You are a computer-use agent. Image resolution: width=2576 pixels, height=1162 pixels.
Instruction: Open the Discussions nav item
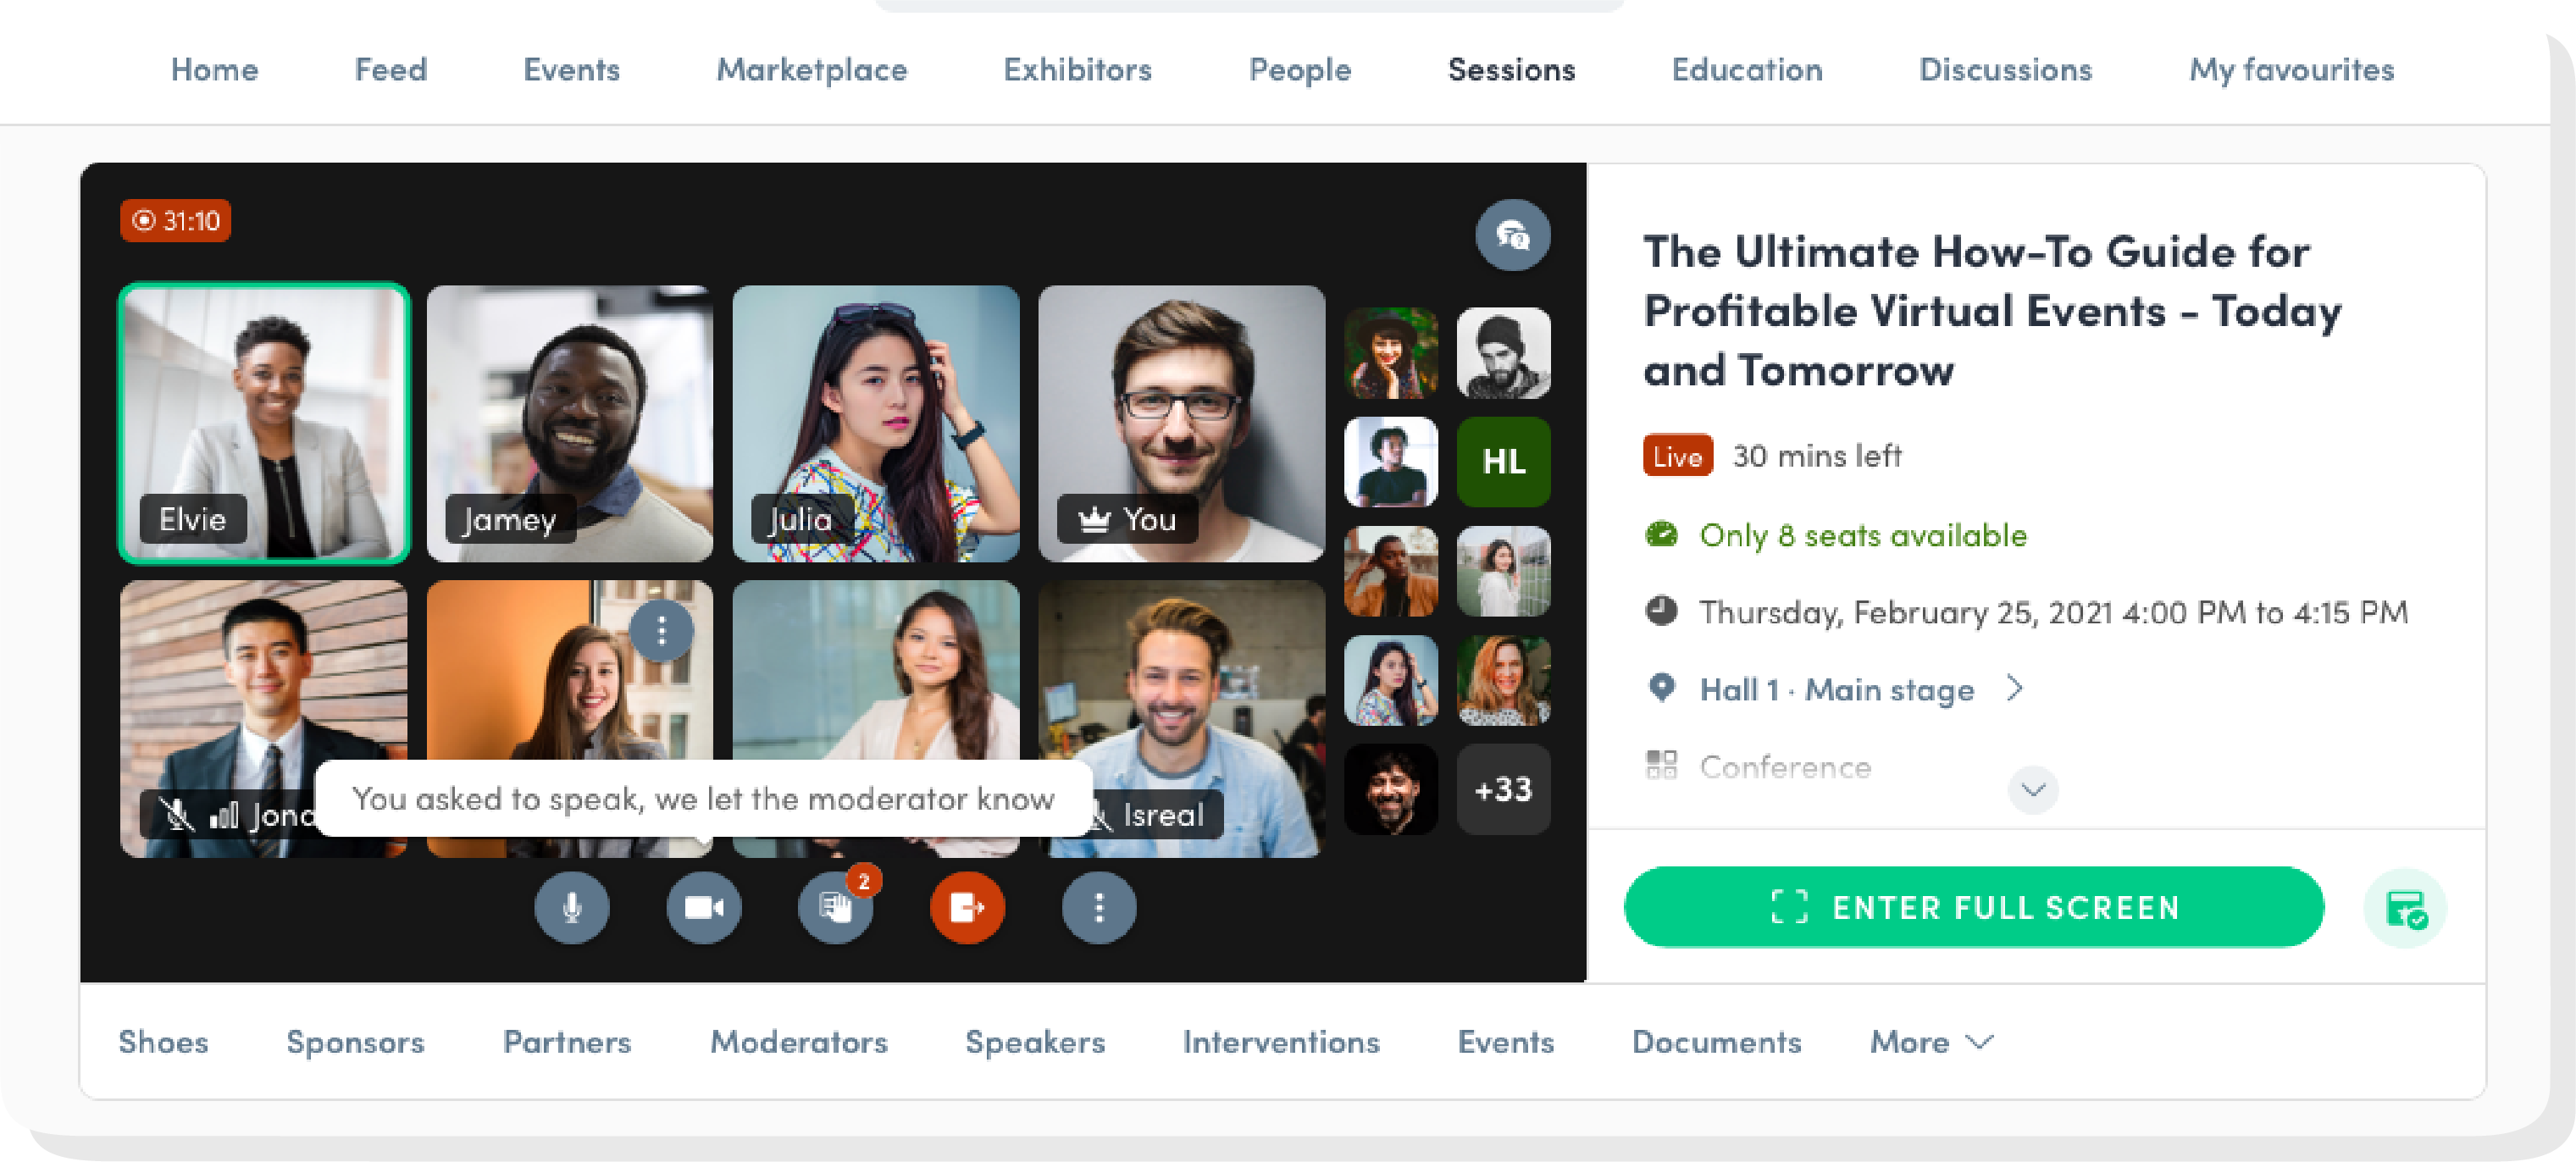pyautogui.click(x=2005, y=69)
